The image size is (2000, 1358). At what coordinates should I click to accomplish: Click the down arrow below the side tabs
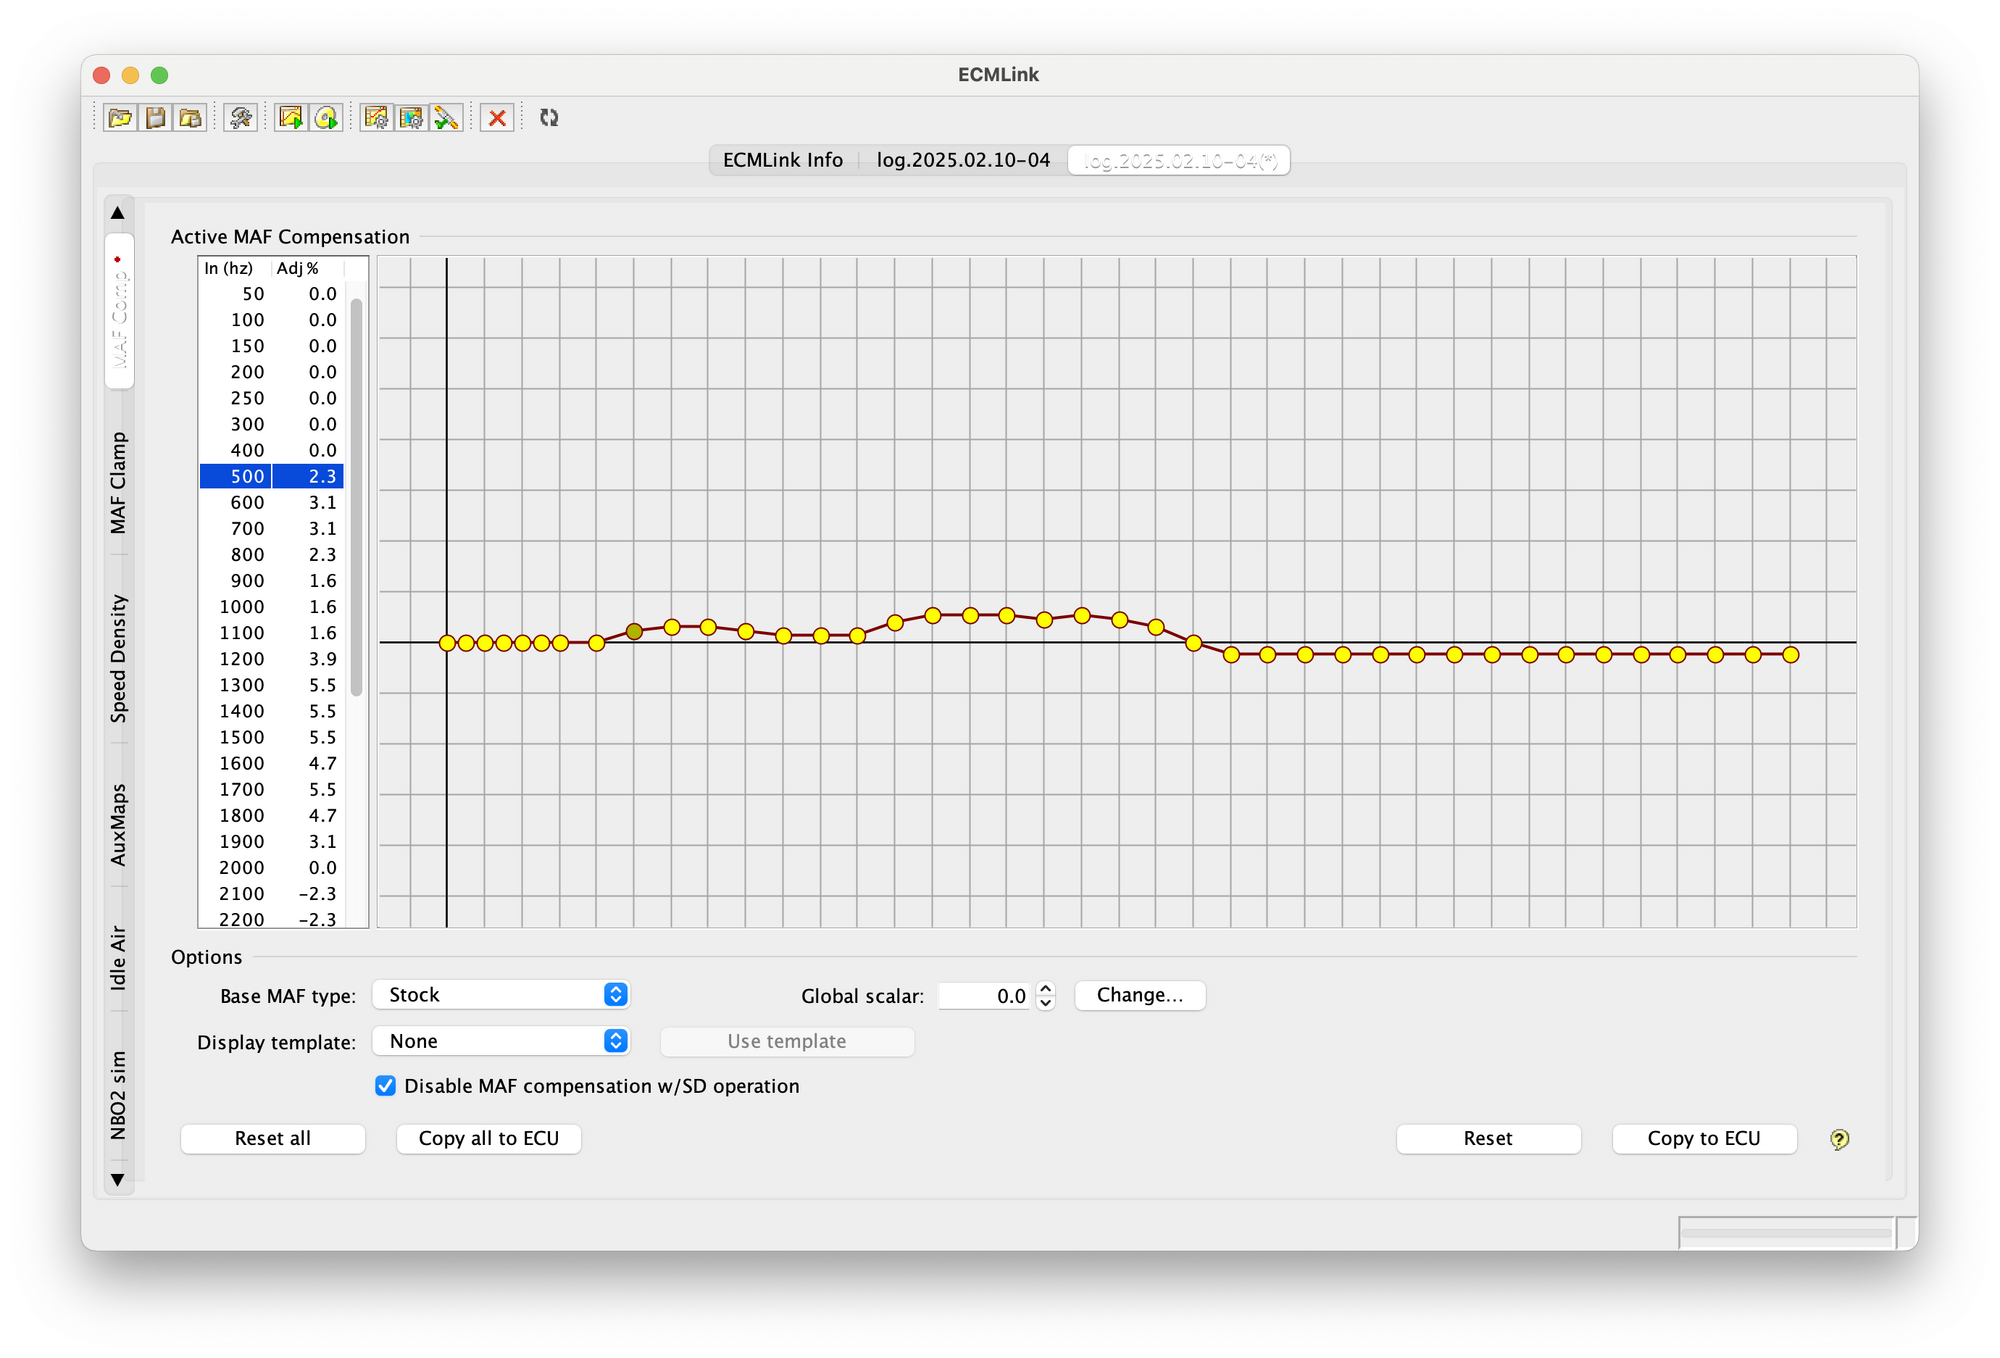118,1180
